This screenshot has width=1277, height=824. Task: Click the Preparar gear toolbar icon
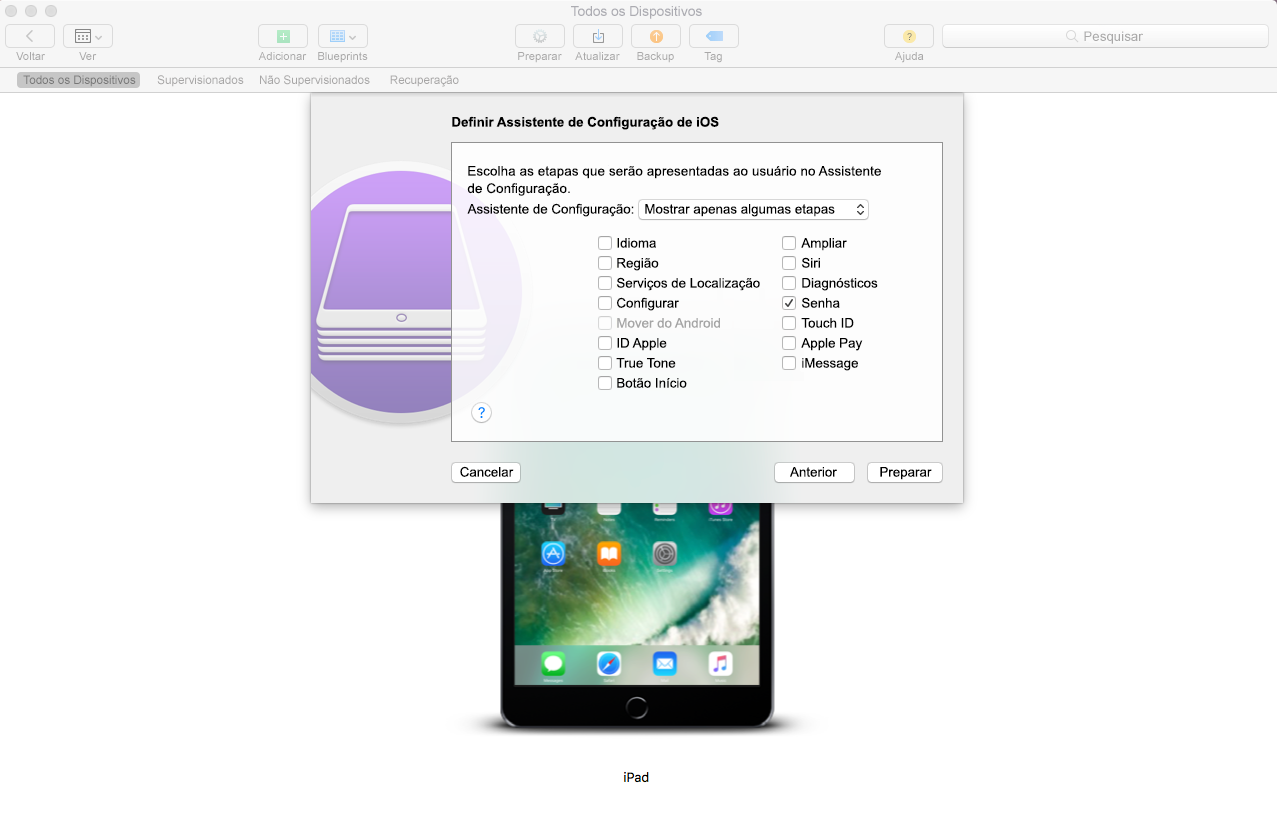(540, 36)
